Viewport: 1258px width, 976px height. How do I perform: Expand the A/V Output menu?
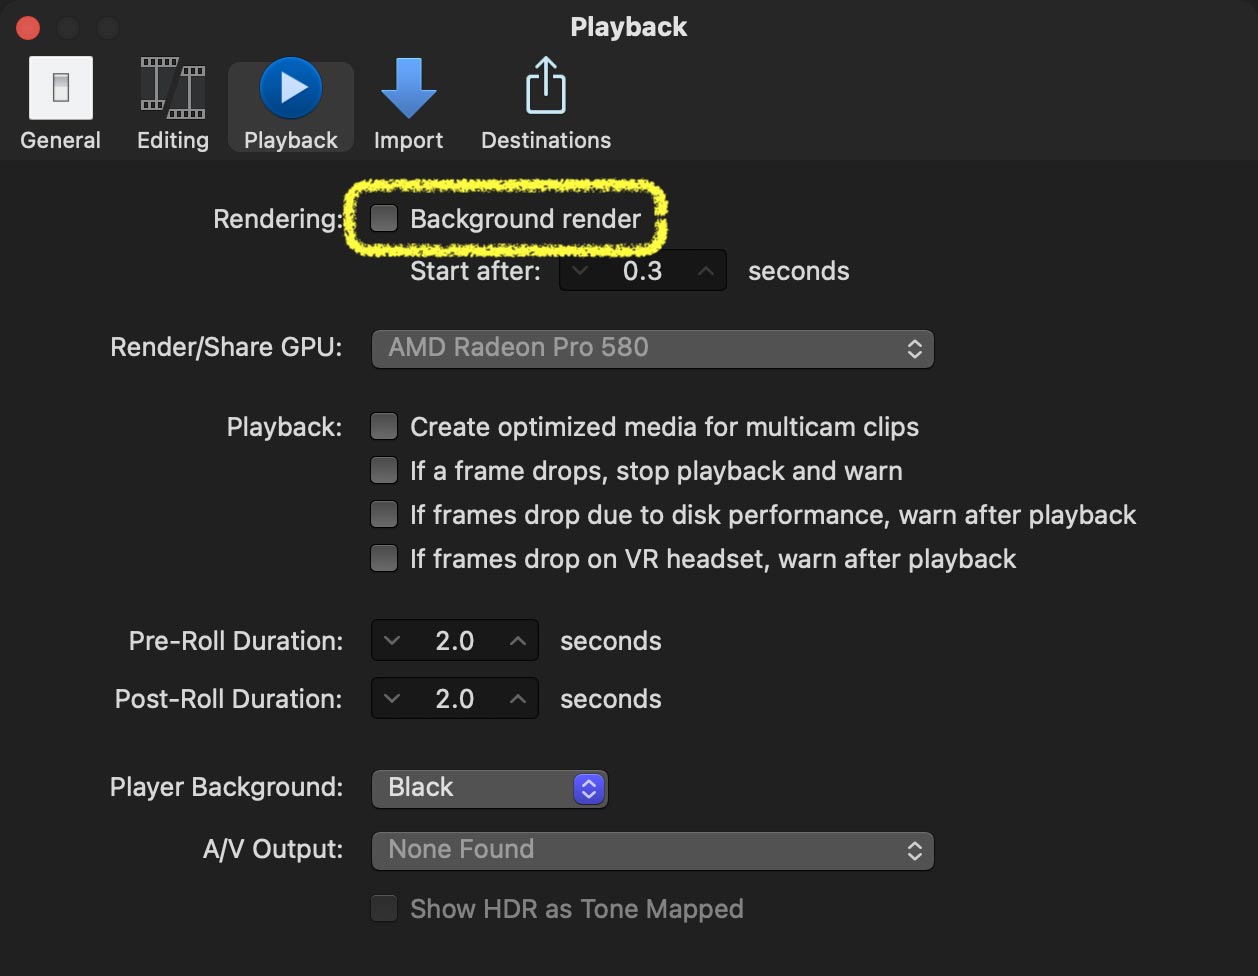[x=652, y=850]
